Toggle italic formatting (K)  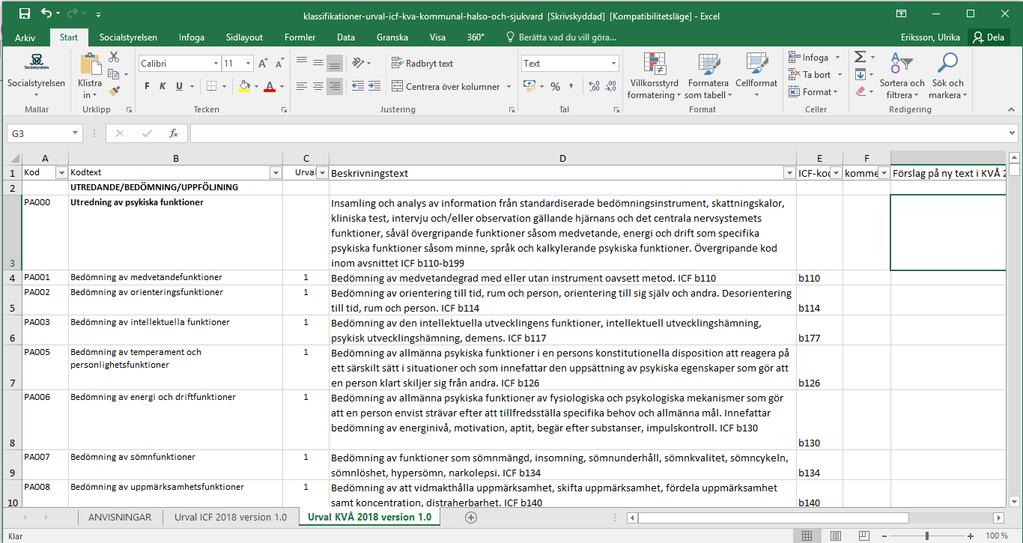pyautogui.click(x=162, y=86)
